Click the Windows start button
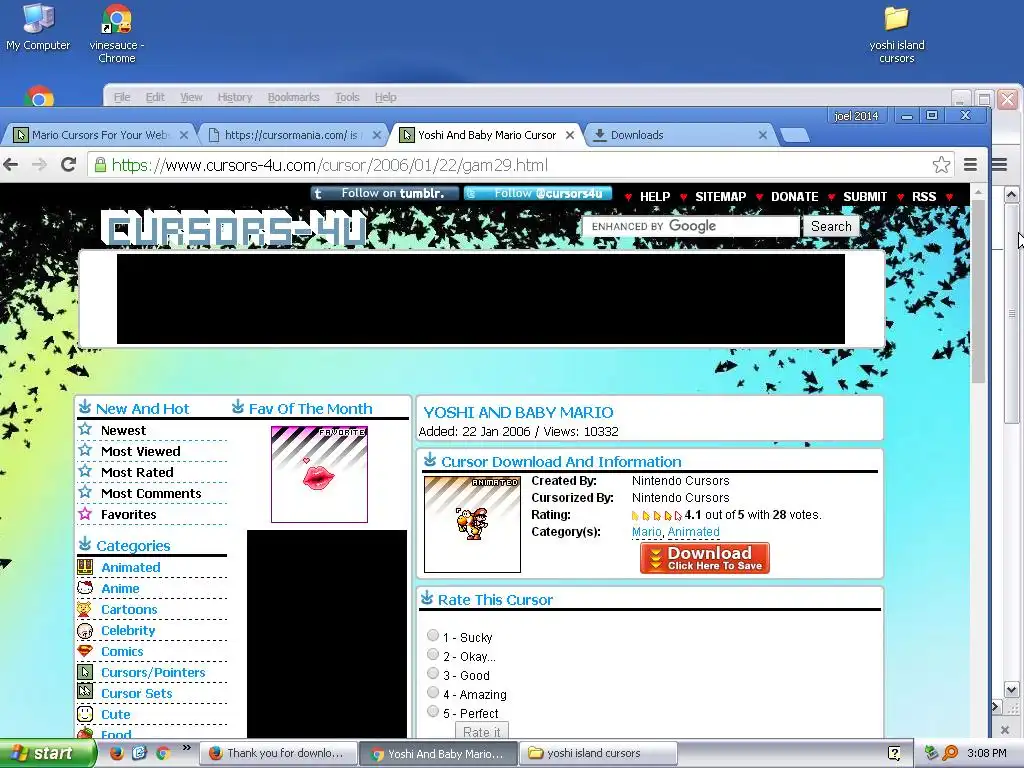 click(x=47, y=753)
